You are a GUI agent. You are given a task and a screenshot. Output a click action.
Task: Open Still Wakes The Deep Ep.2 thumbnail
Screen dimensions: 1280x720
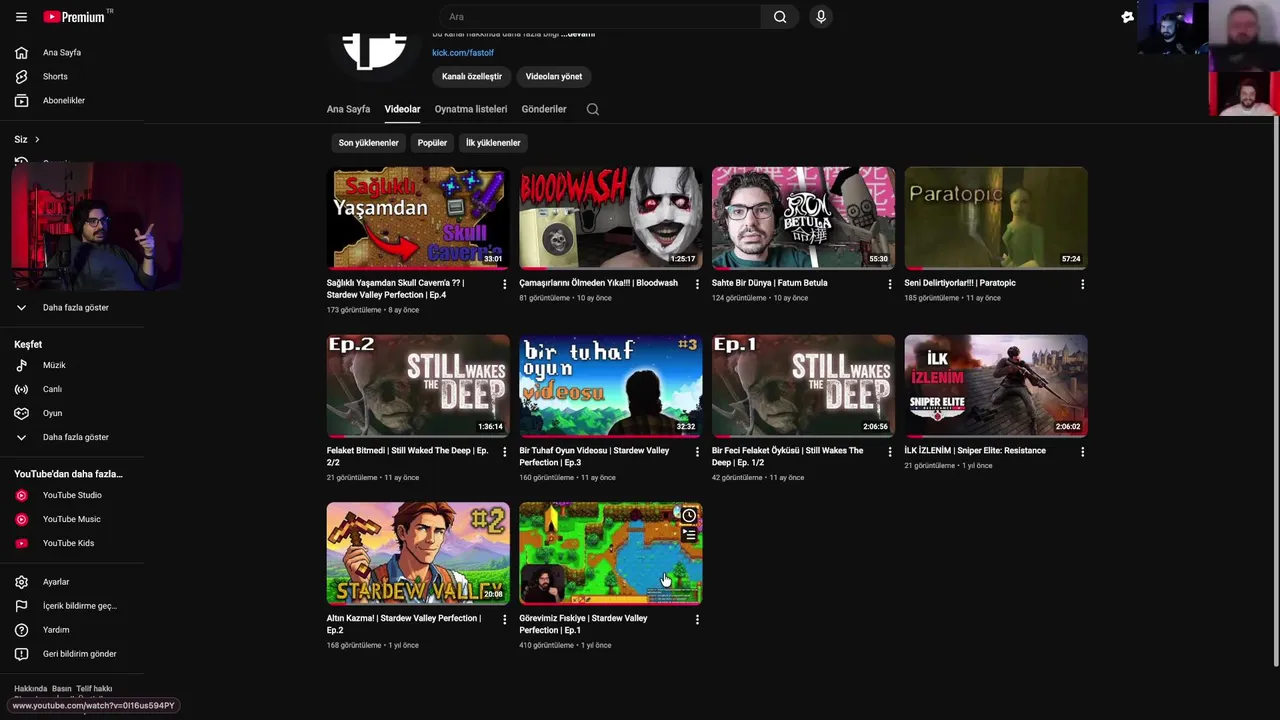[418, 386]
